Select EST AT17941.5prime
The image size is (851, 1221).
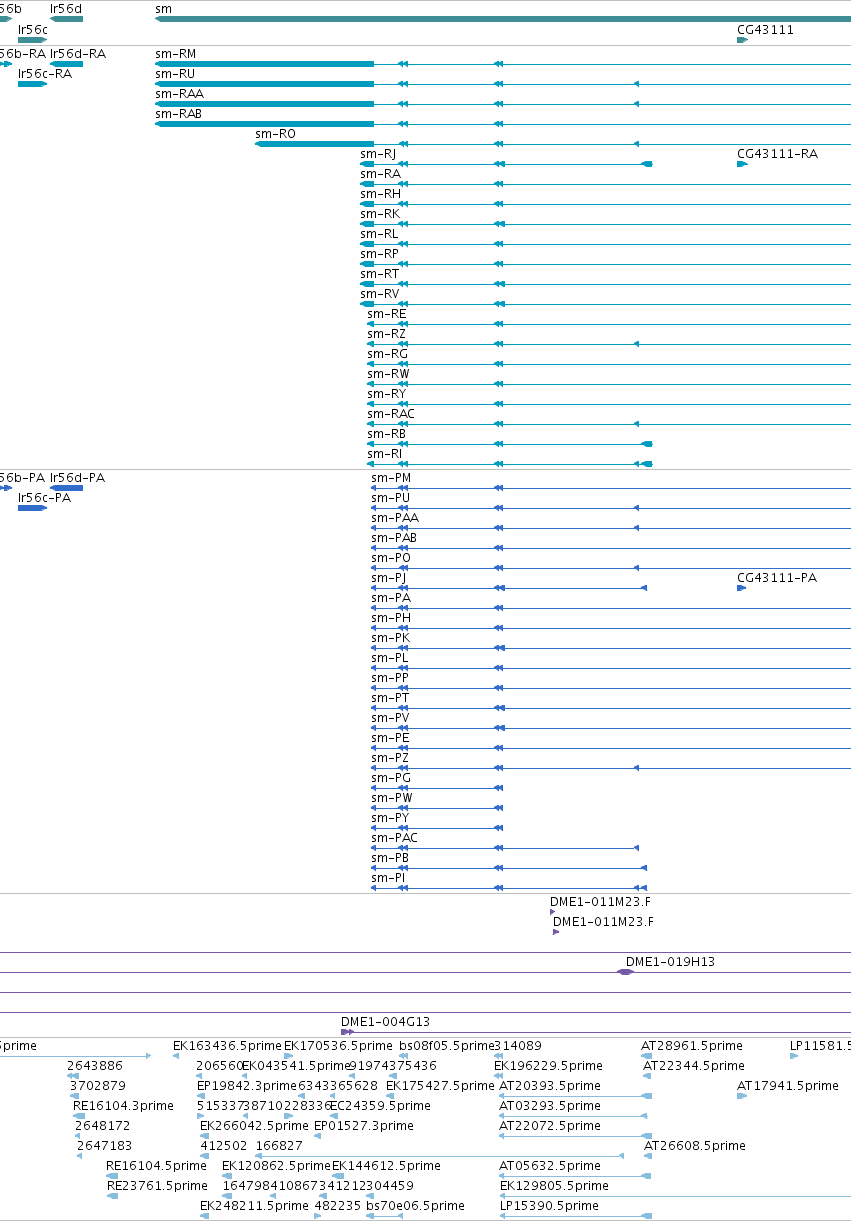pyautogui.click(x=788, y=1085)
